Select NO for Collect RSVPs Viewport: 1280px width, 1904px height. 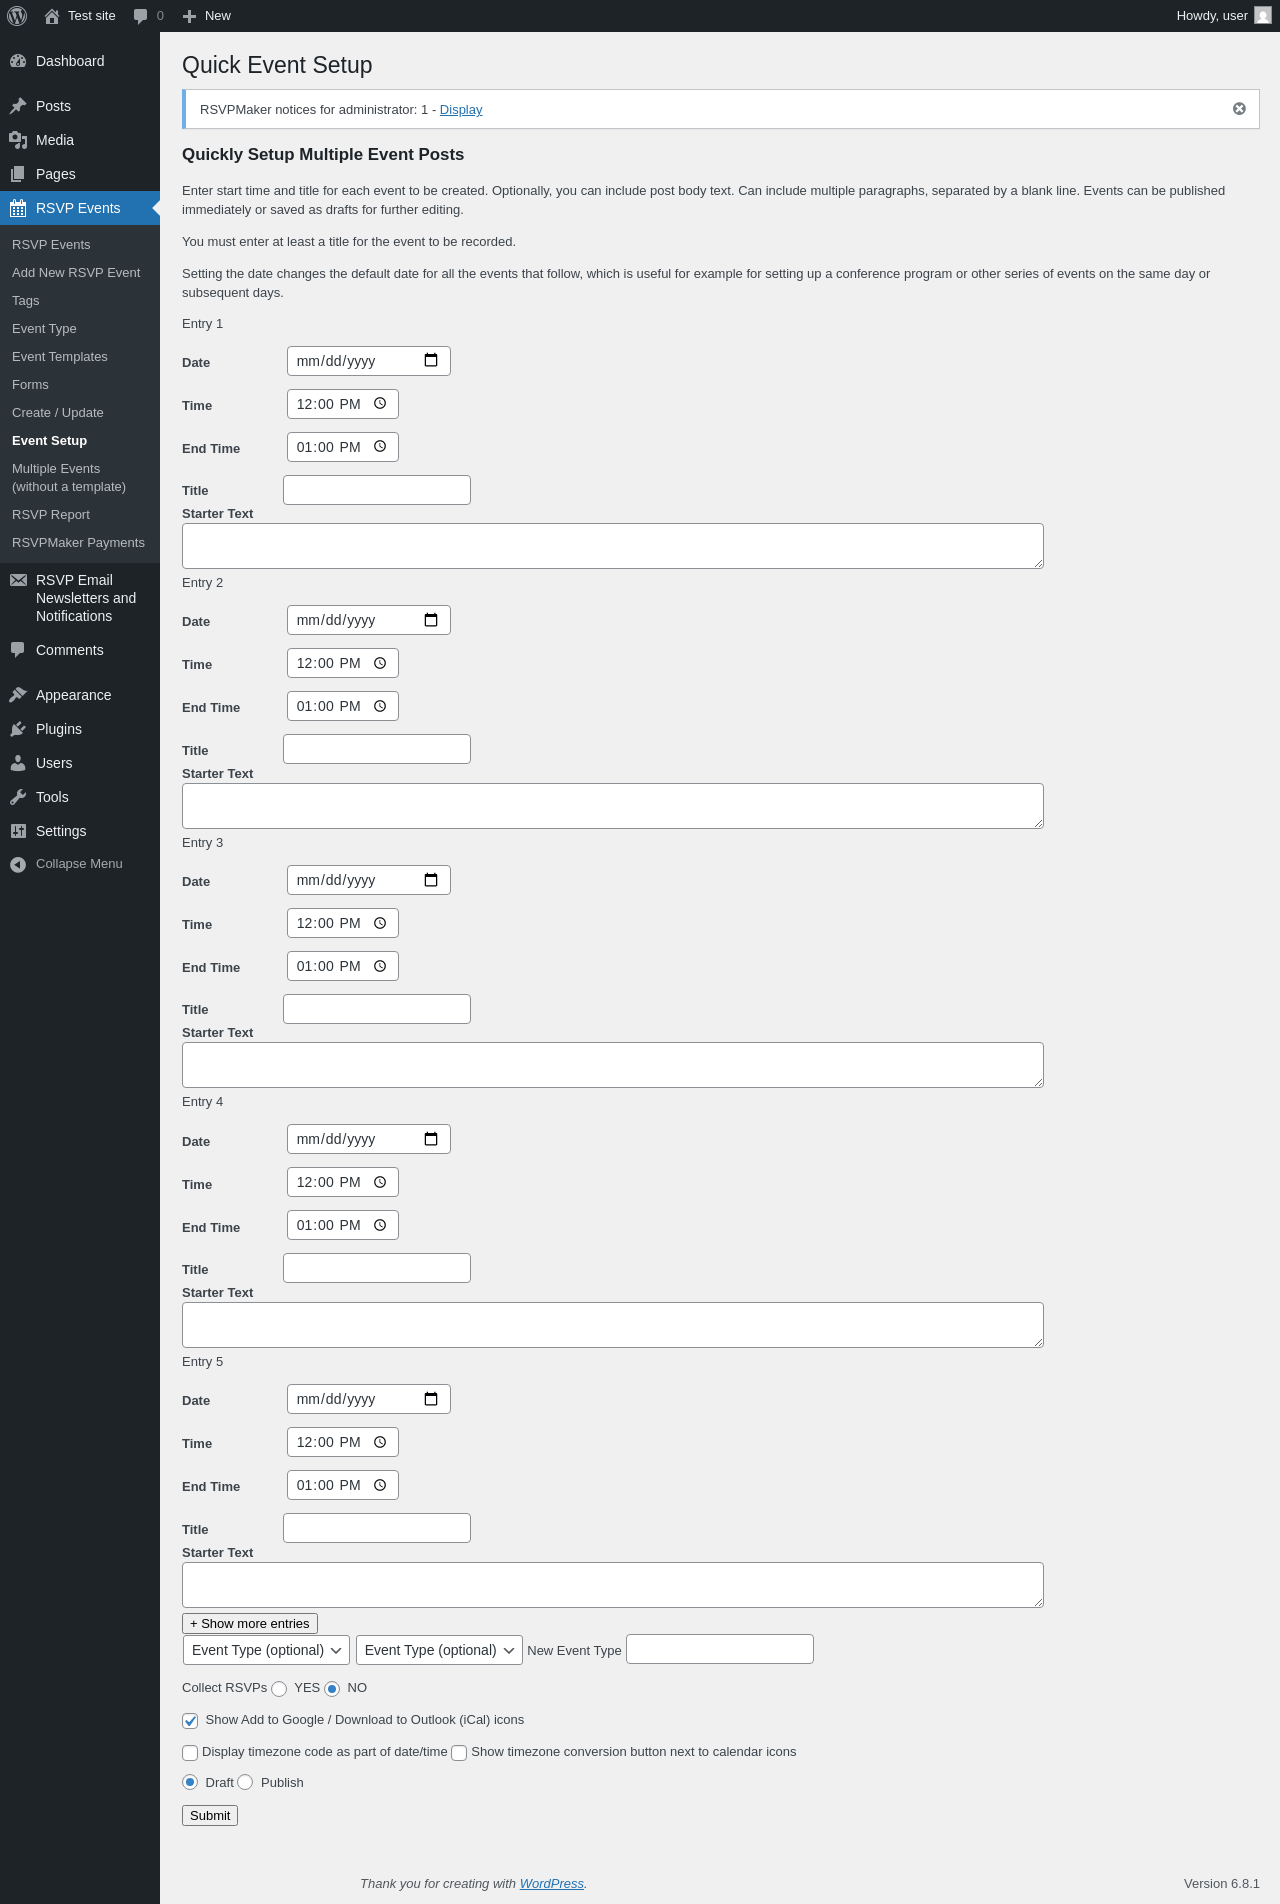(x=332, y=1689)
